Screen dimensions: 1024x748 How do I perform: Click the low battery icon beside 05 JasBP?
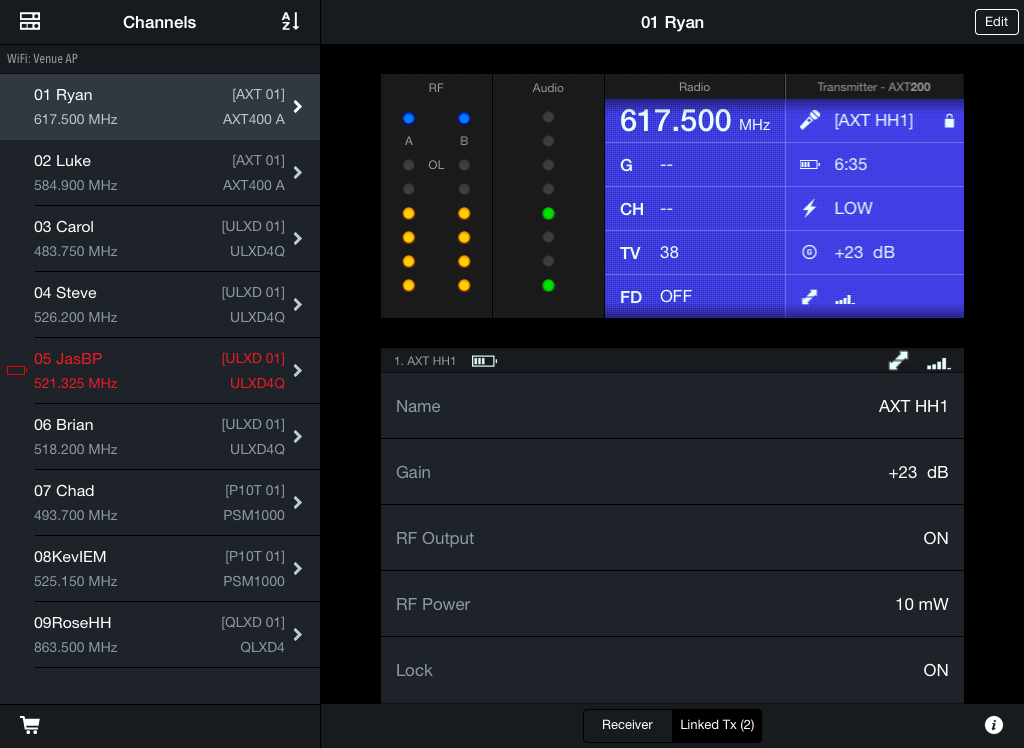[16, 371]
